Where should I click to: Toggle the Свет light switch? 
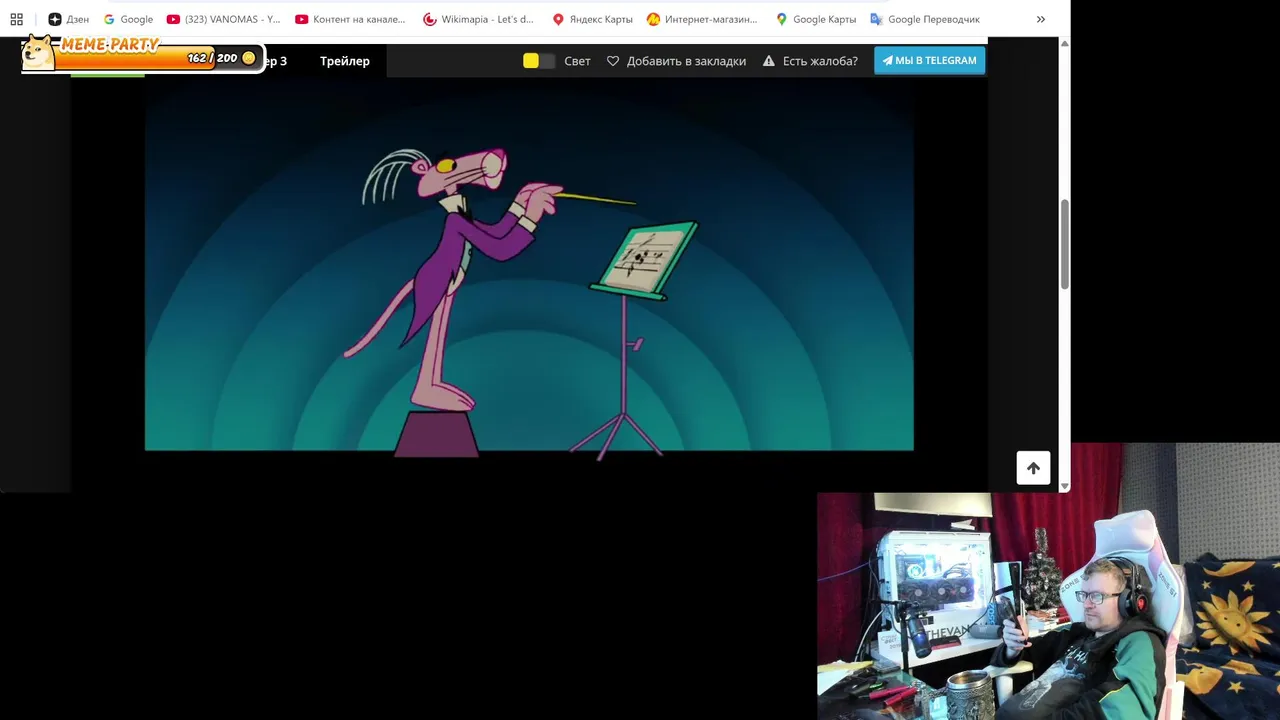pos(539,61)
